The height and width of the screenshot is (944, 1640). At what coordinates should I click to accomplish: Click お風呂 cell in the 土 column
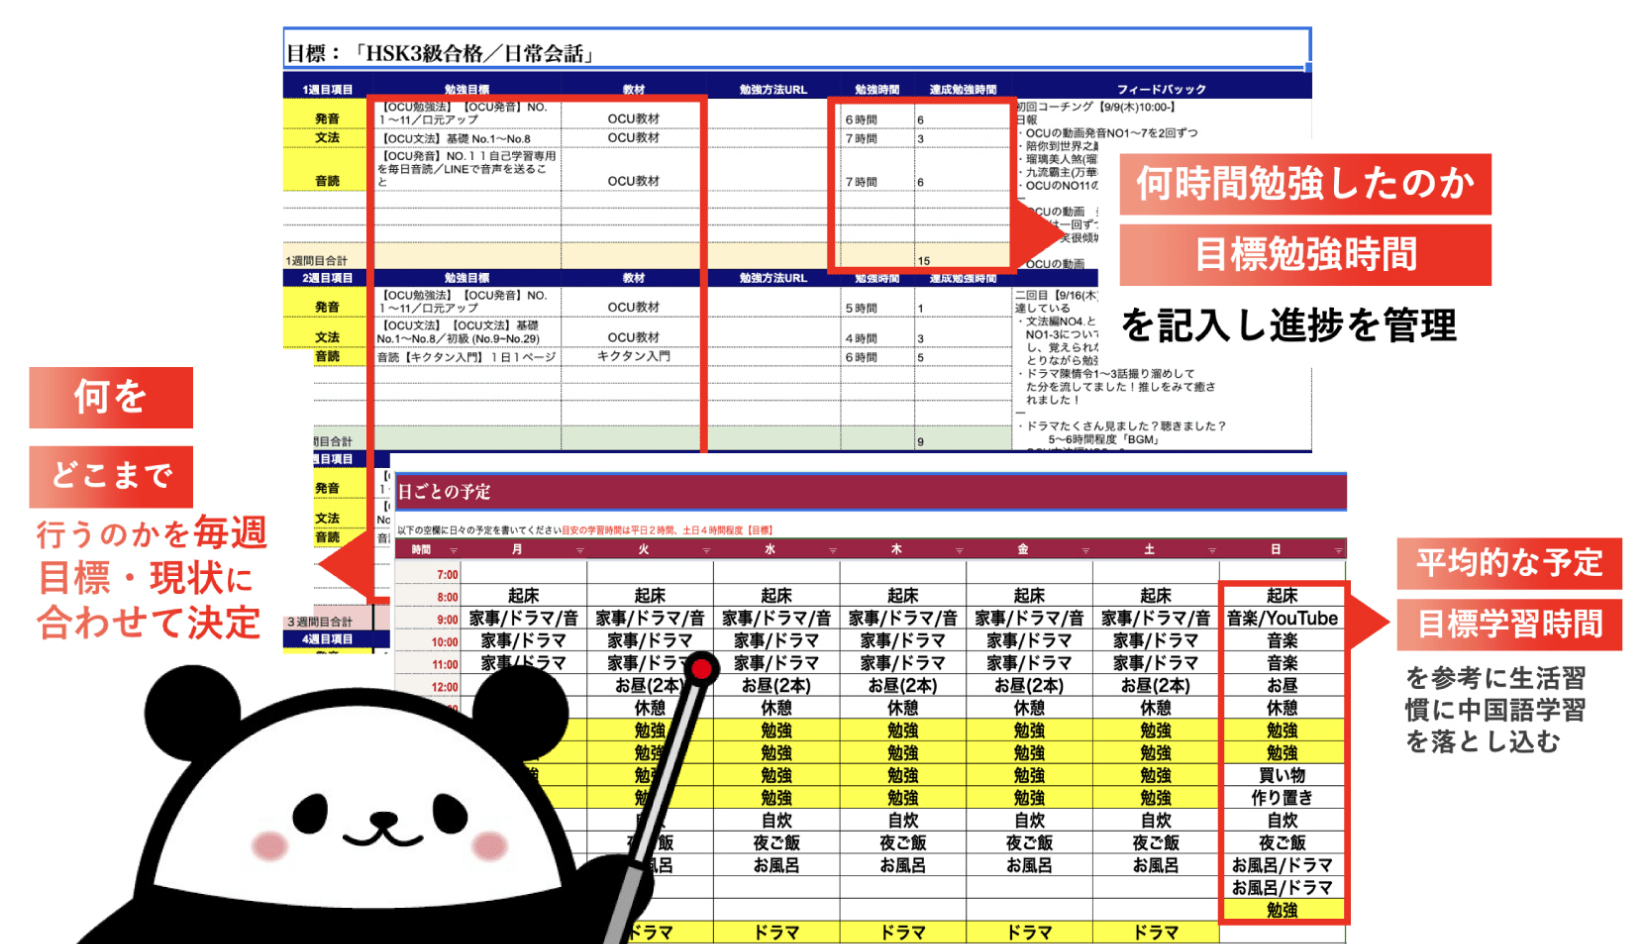(1156, 866)
